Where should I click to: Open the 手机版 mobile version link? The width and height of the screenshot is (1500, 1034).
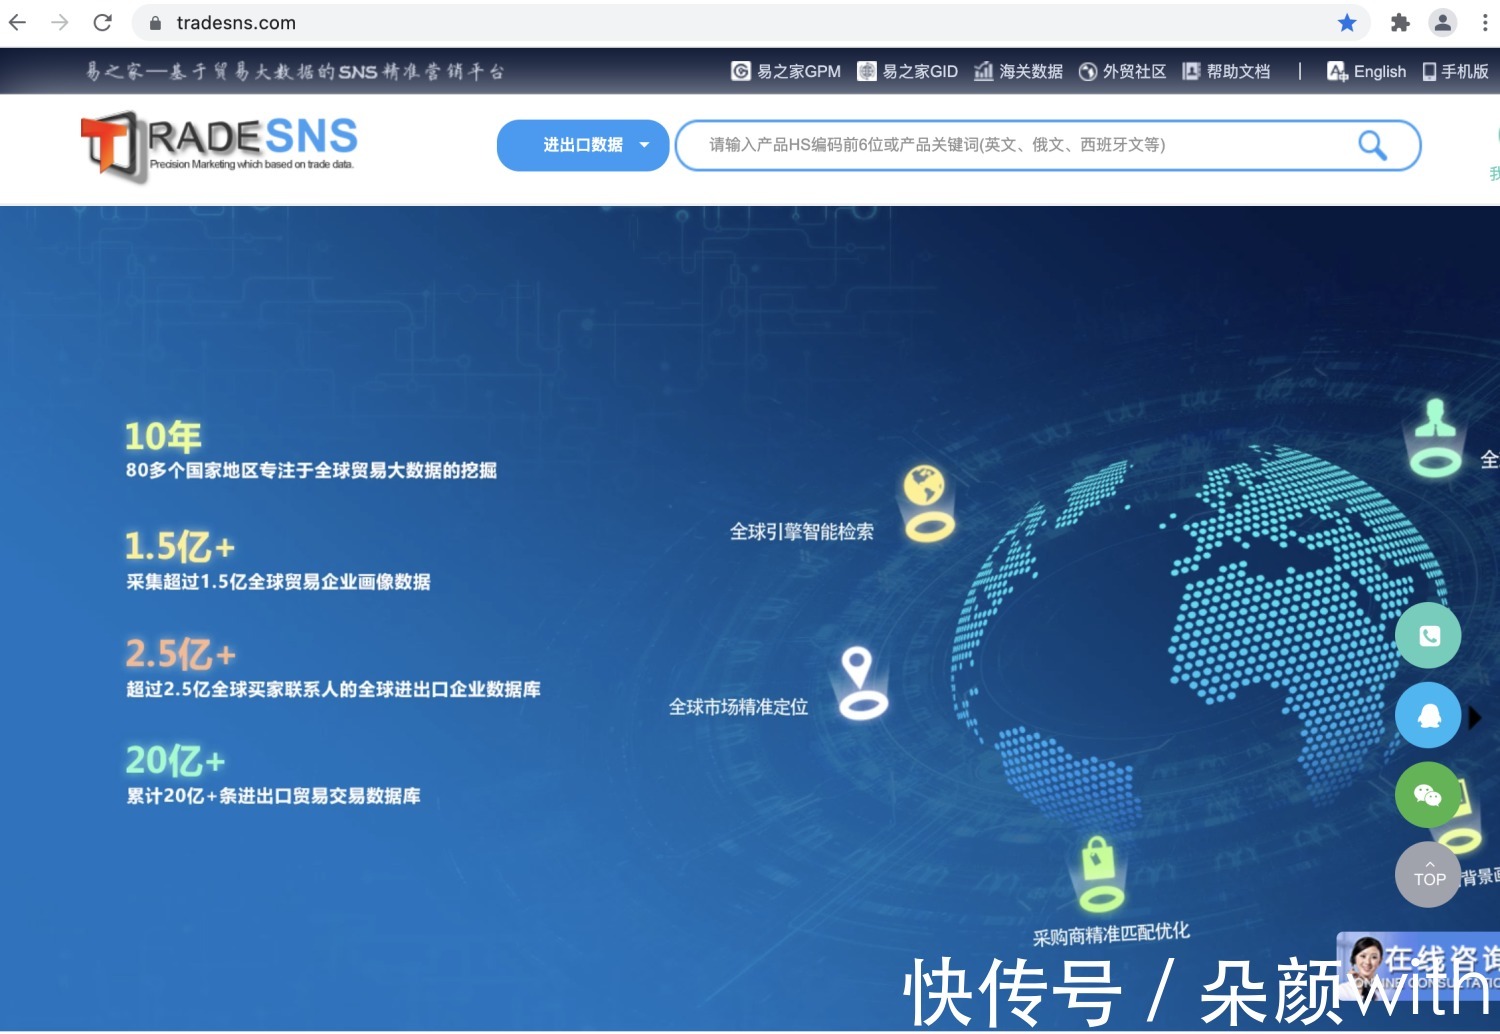coord(1456,71)
